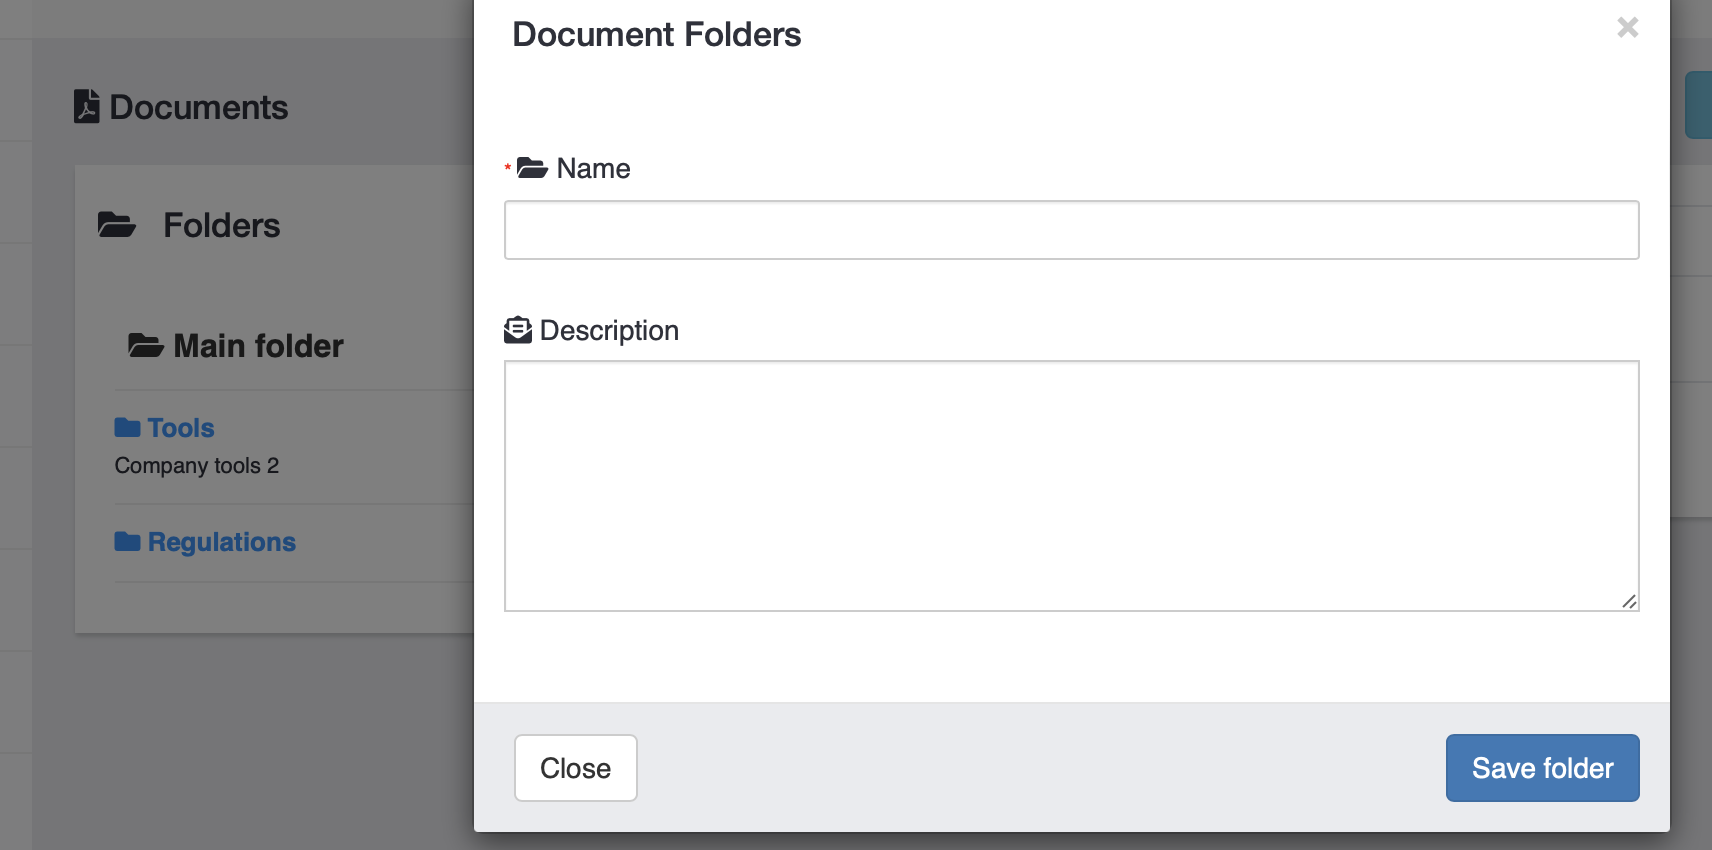Click the Description label icon
The width and height of the screenshot is (1712, 850).
tap(518, 330)
